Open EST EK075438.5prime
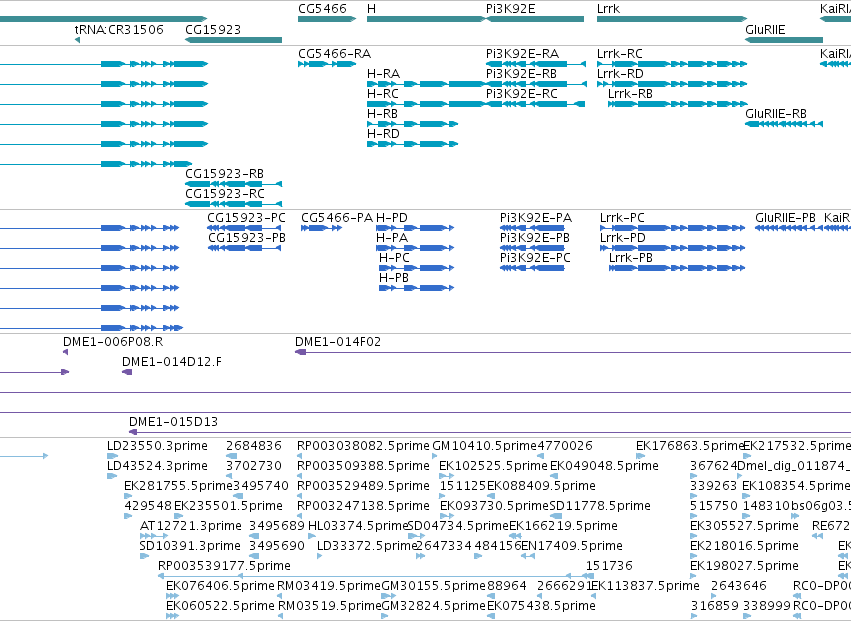851x621 pixels. [x=491, y=616]
